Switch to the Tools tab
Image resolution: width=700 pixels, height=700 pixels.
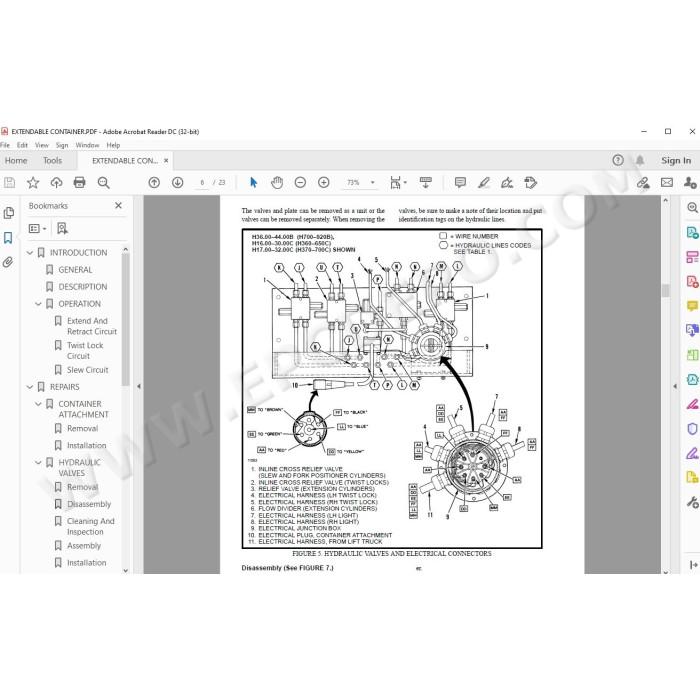(52, 160)
